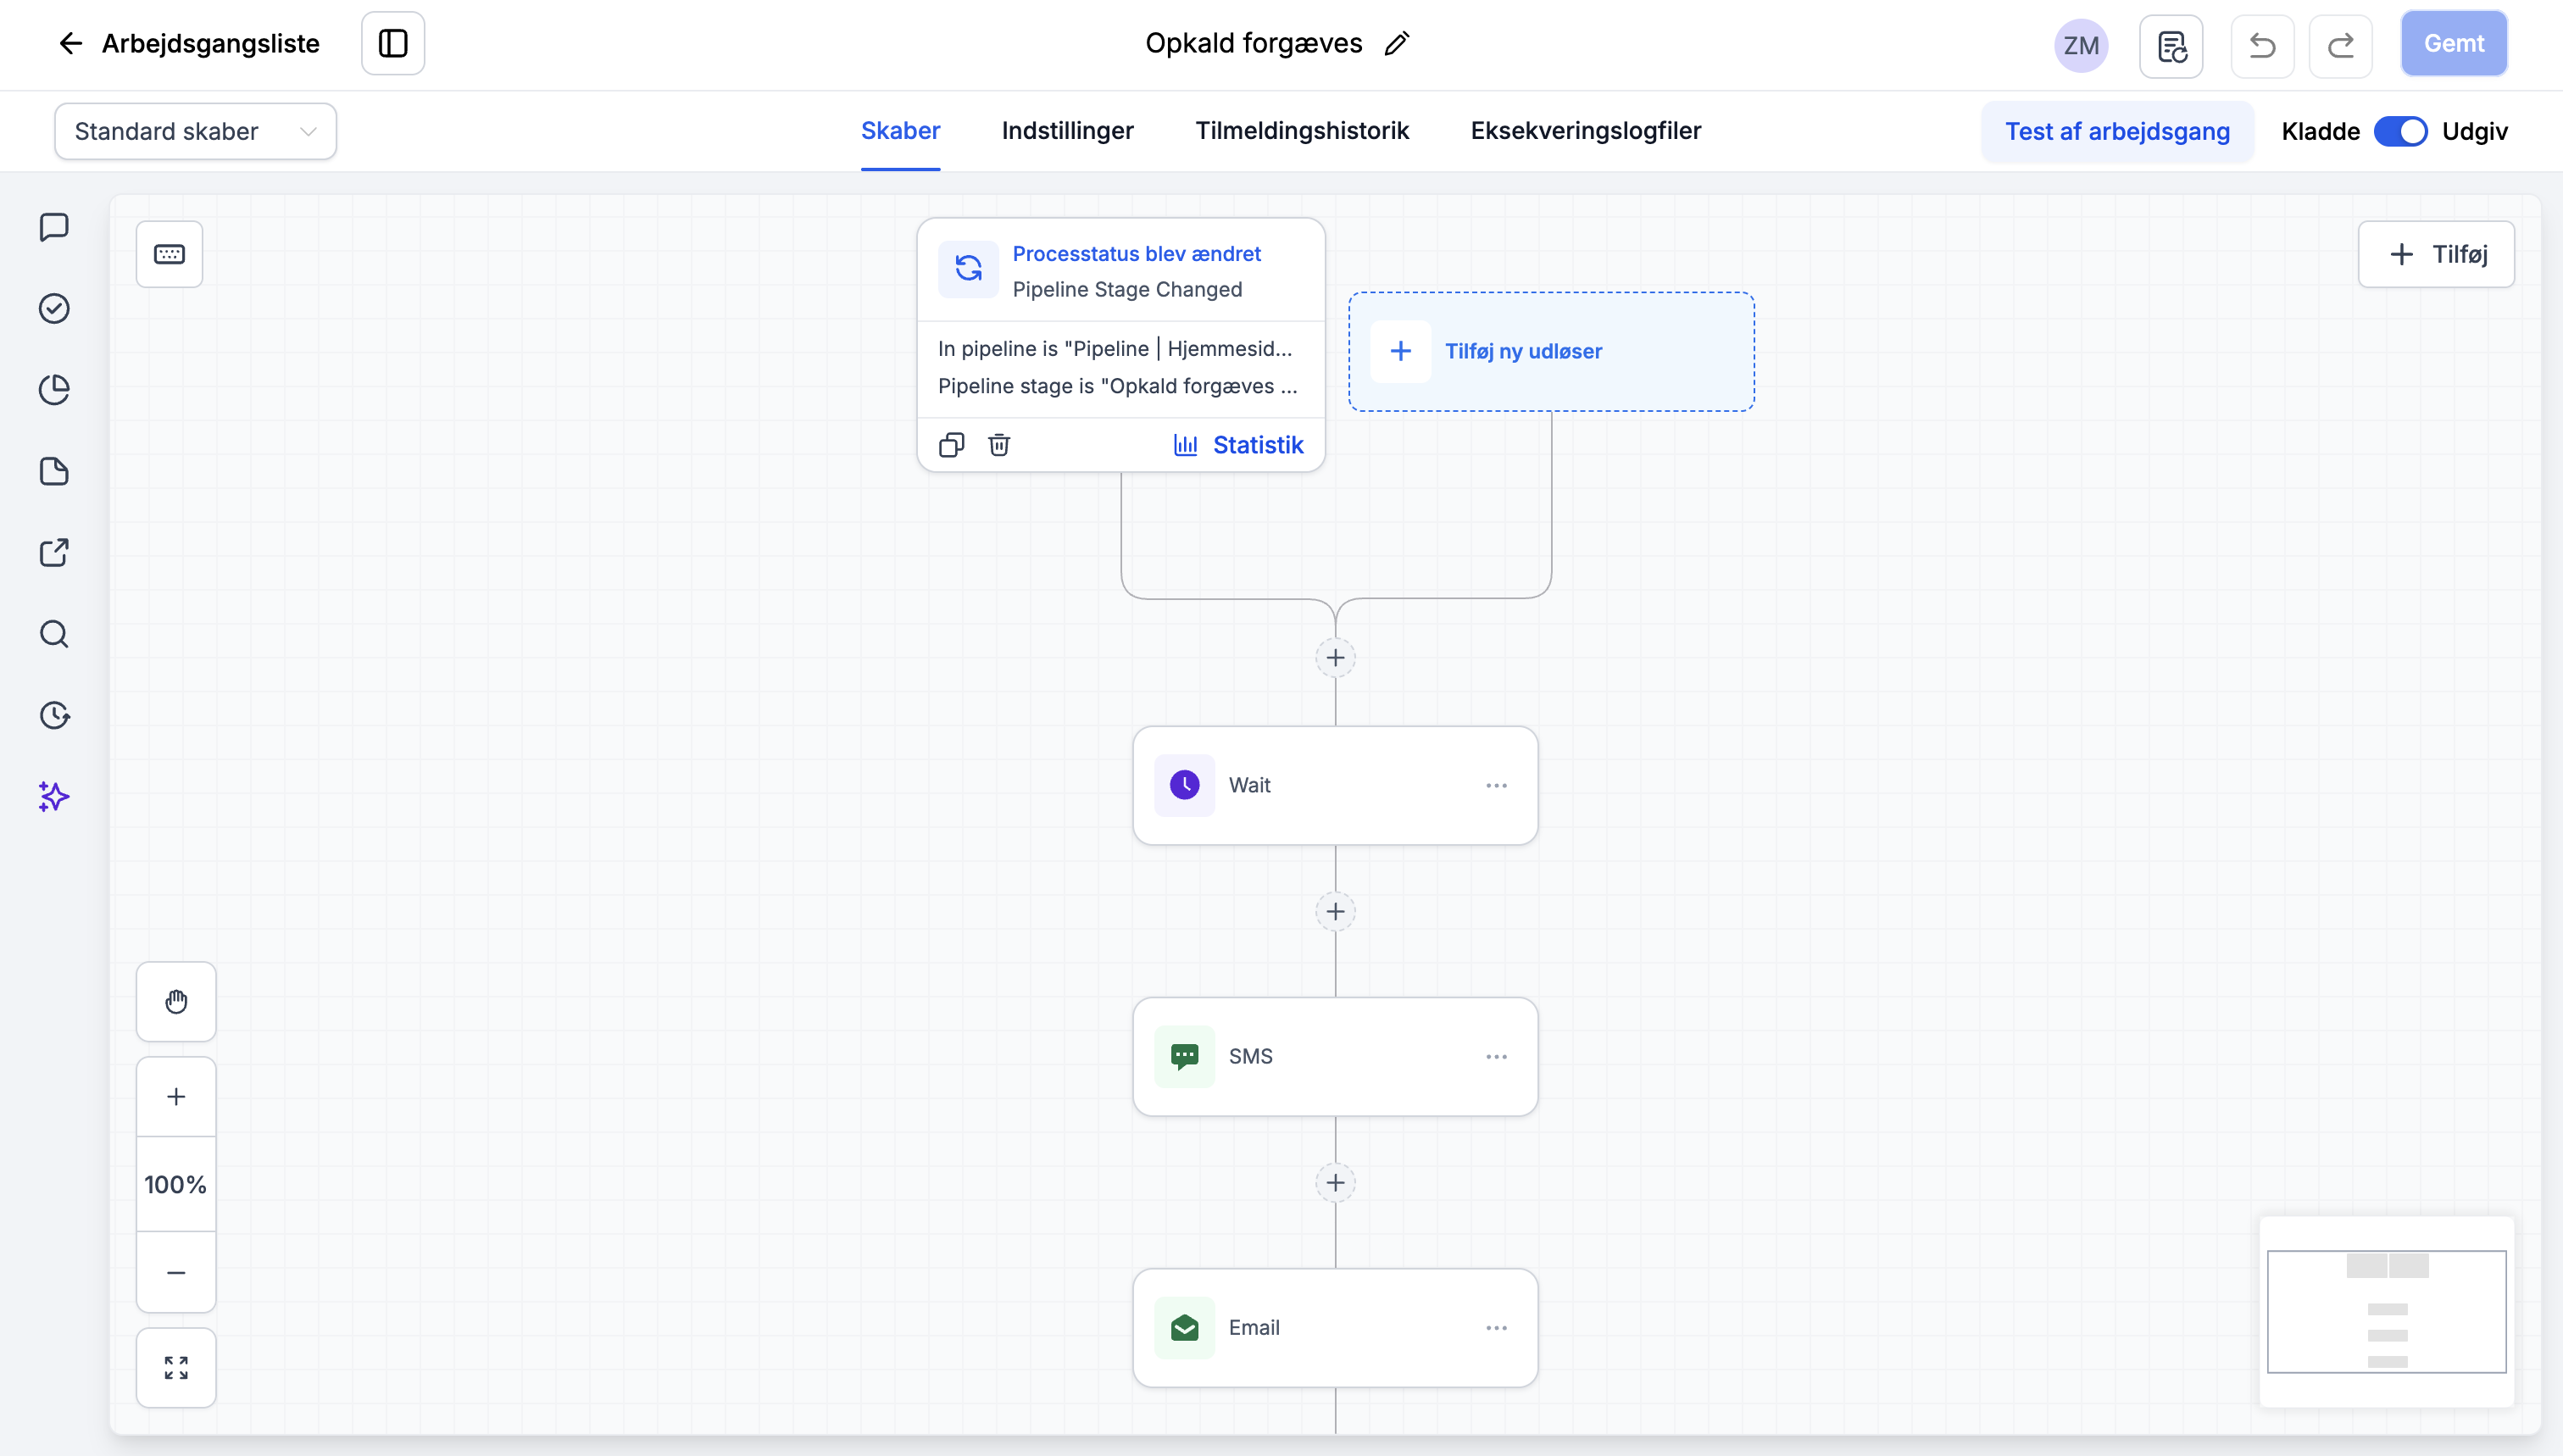Fit workflow to screen
Screen dimensions: 2563x1456
[x=176, y=1367]
